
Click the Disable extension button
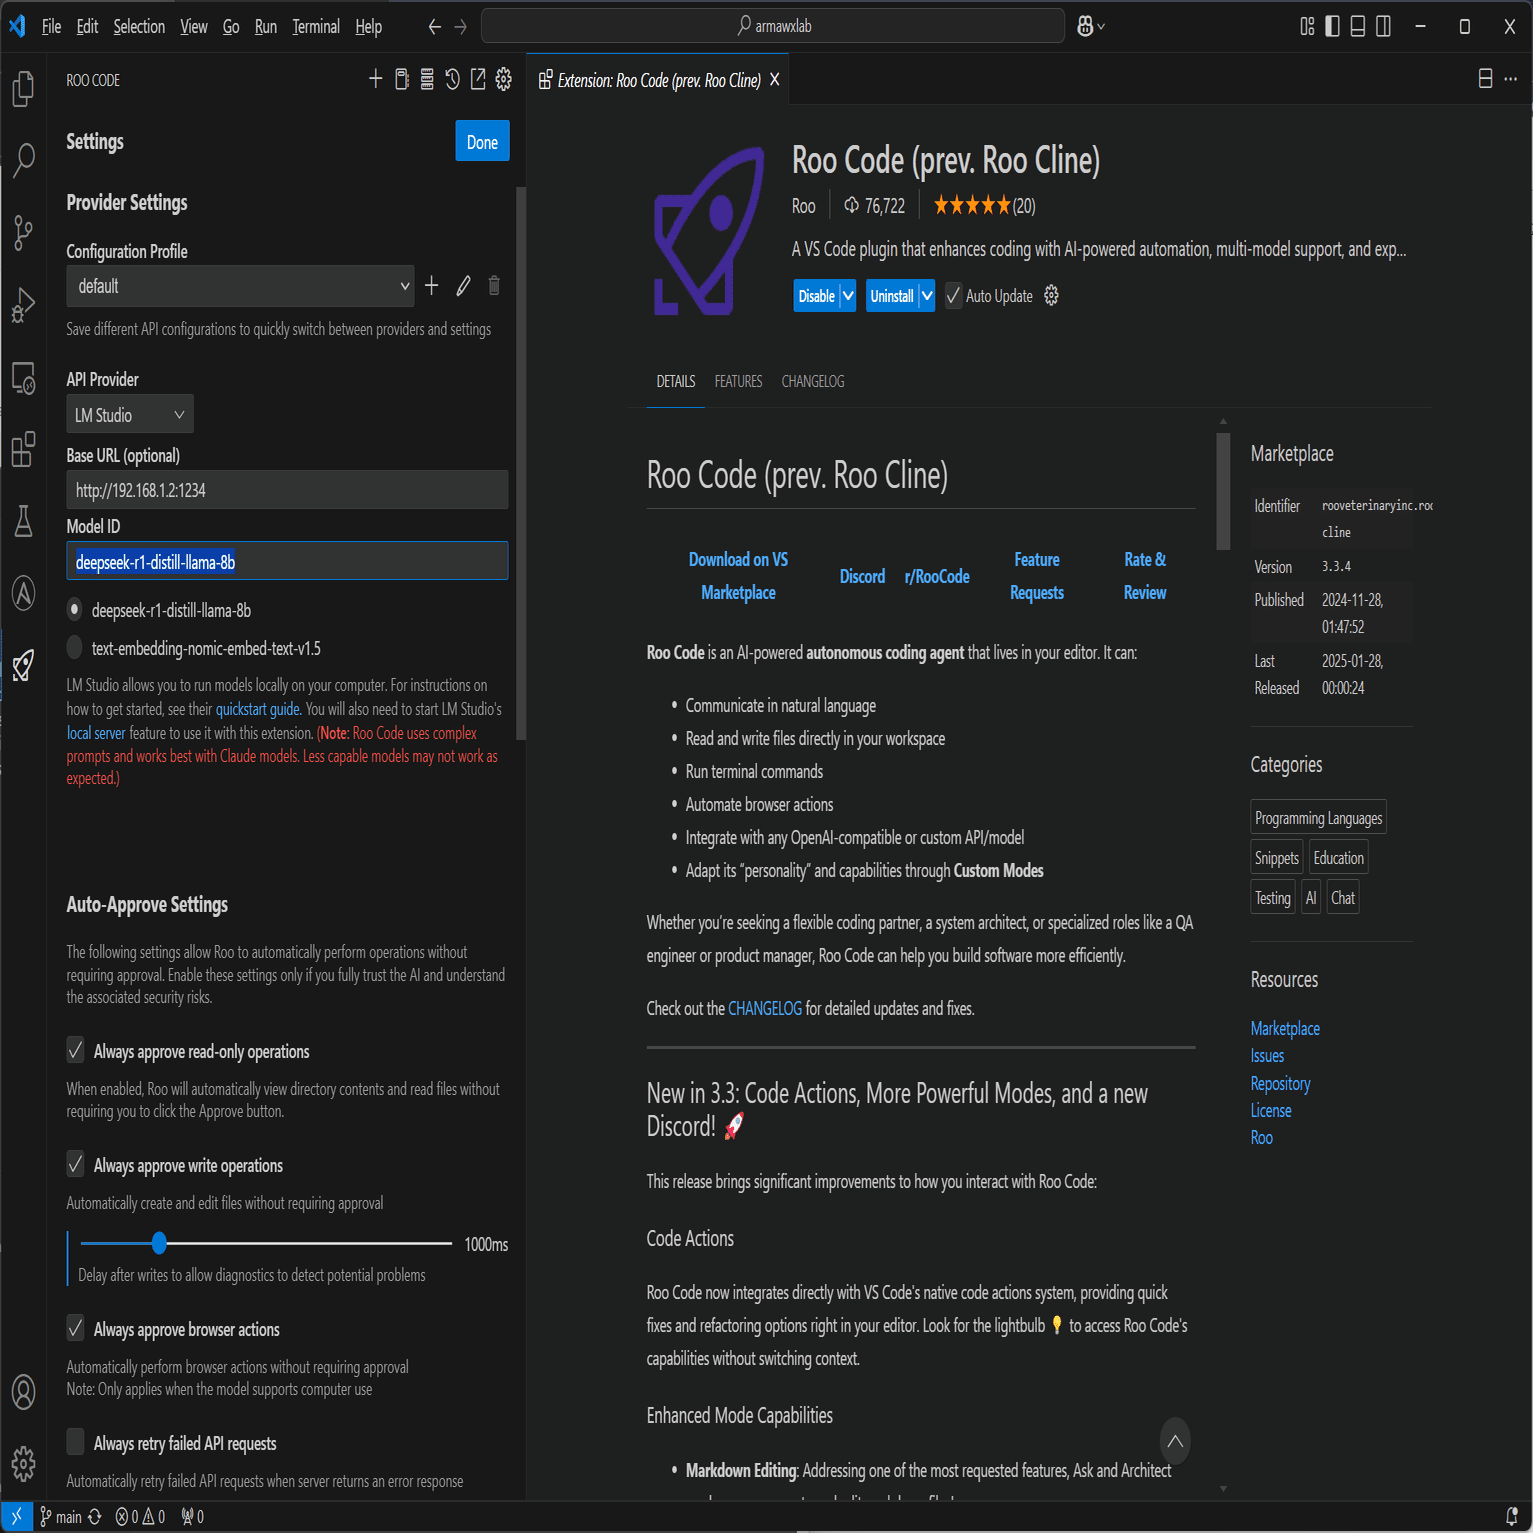point(817,296)
